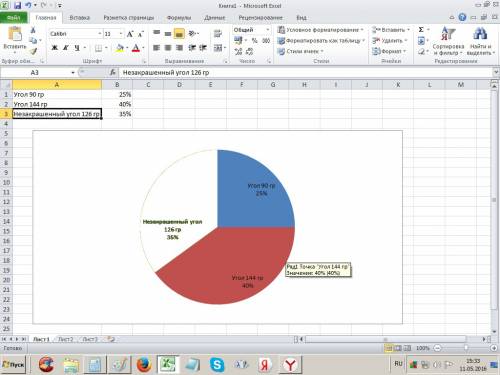Toggle bold formatting (Ж)
Viewport: 500px width, 375px height.
click(x=55, y=48)
